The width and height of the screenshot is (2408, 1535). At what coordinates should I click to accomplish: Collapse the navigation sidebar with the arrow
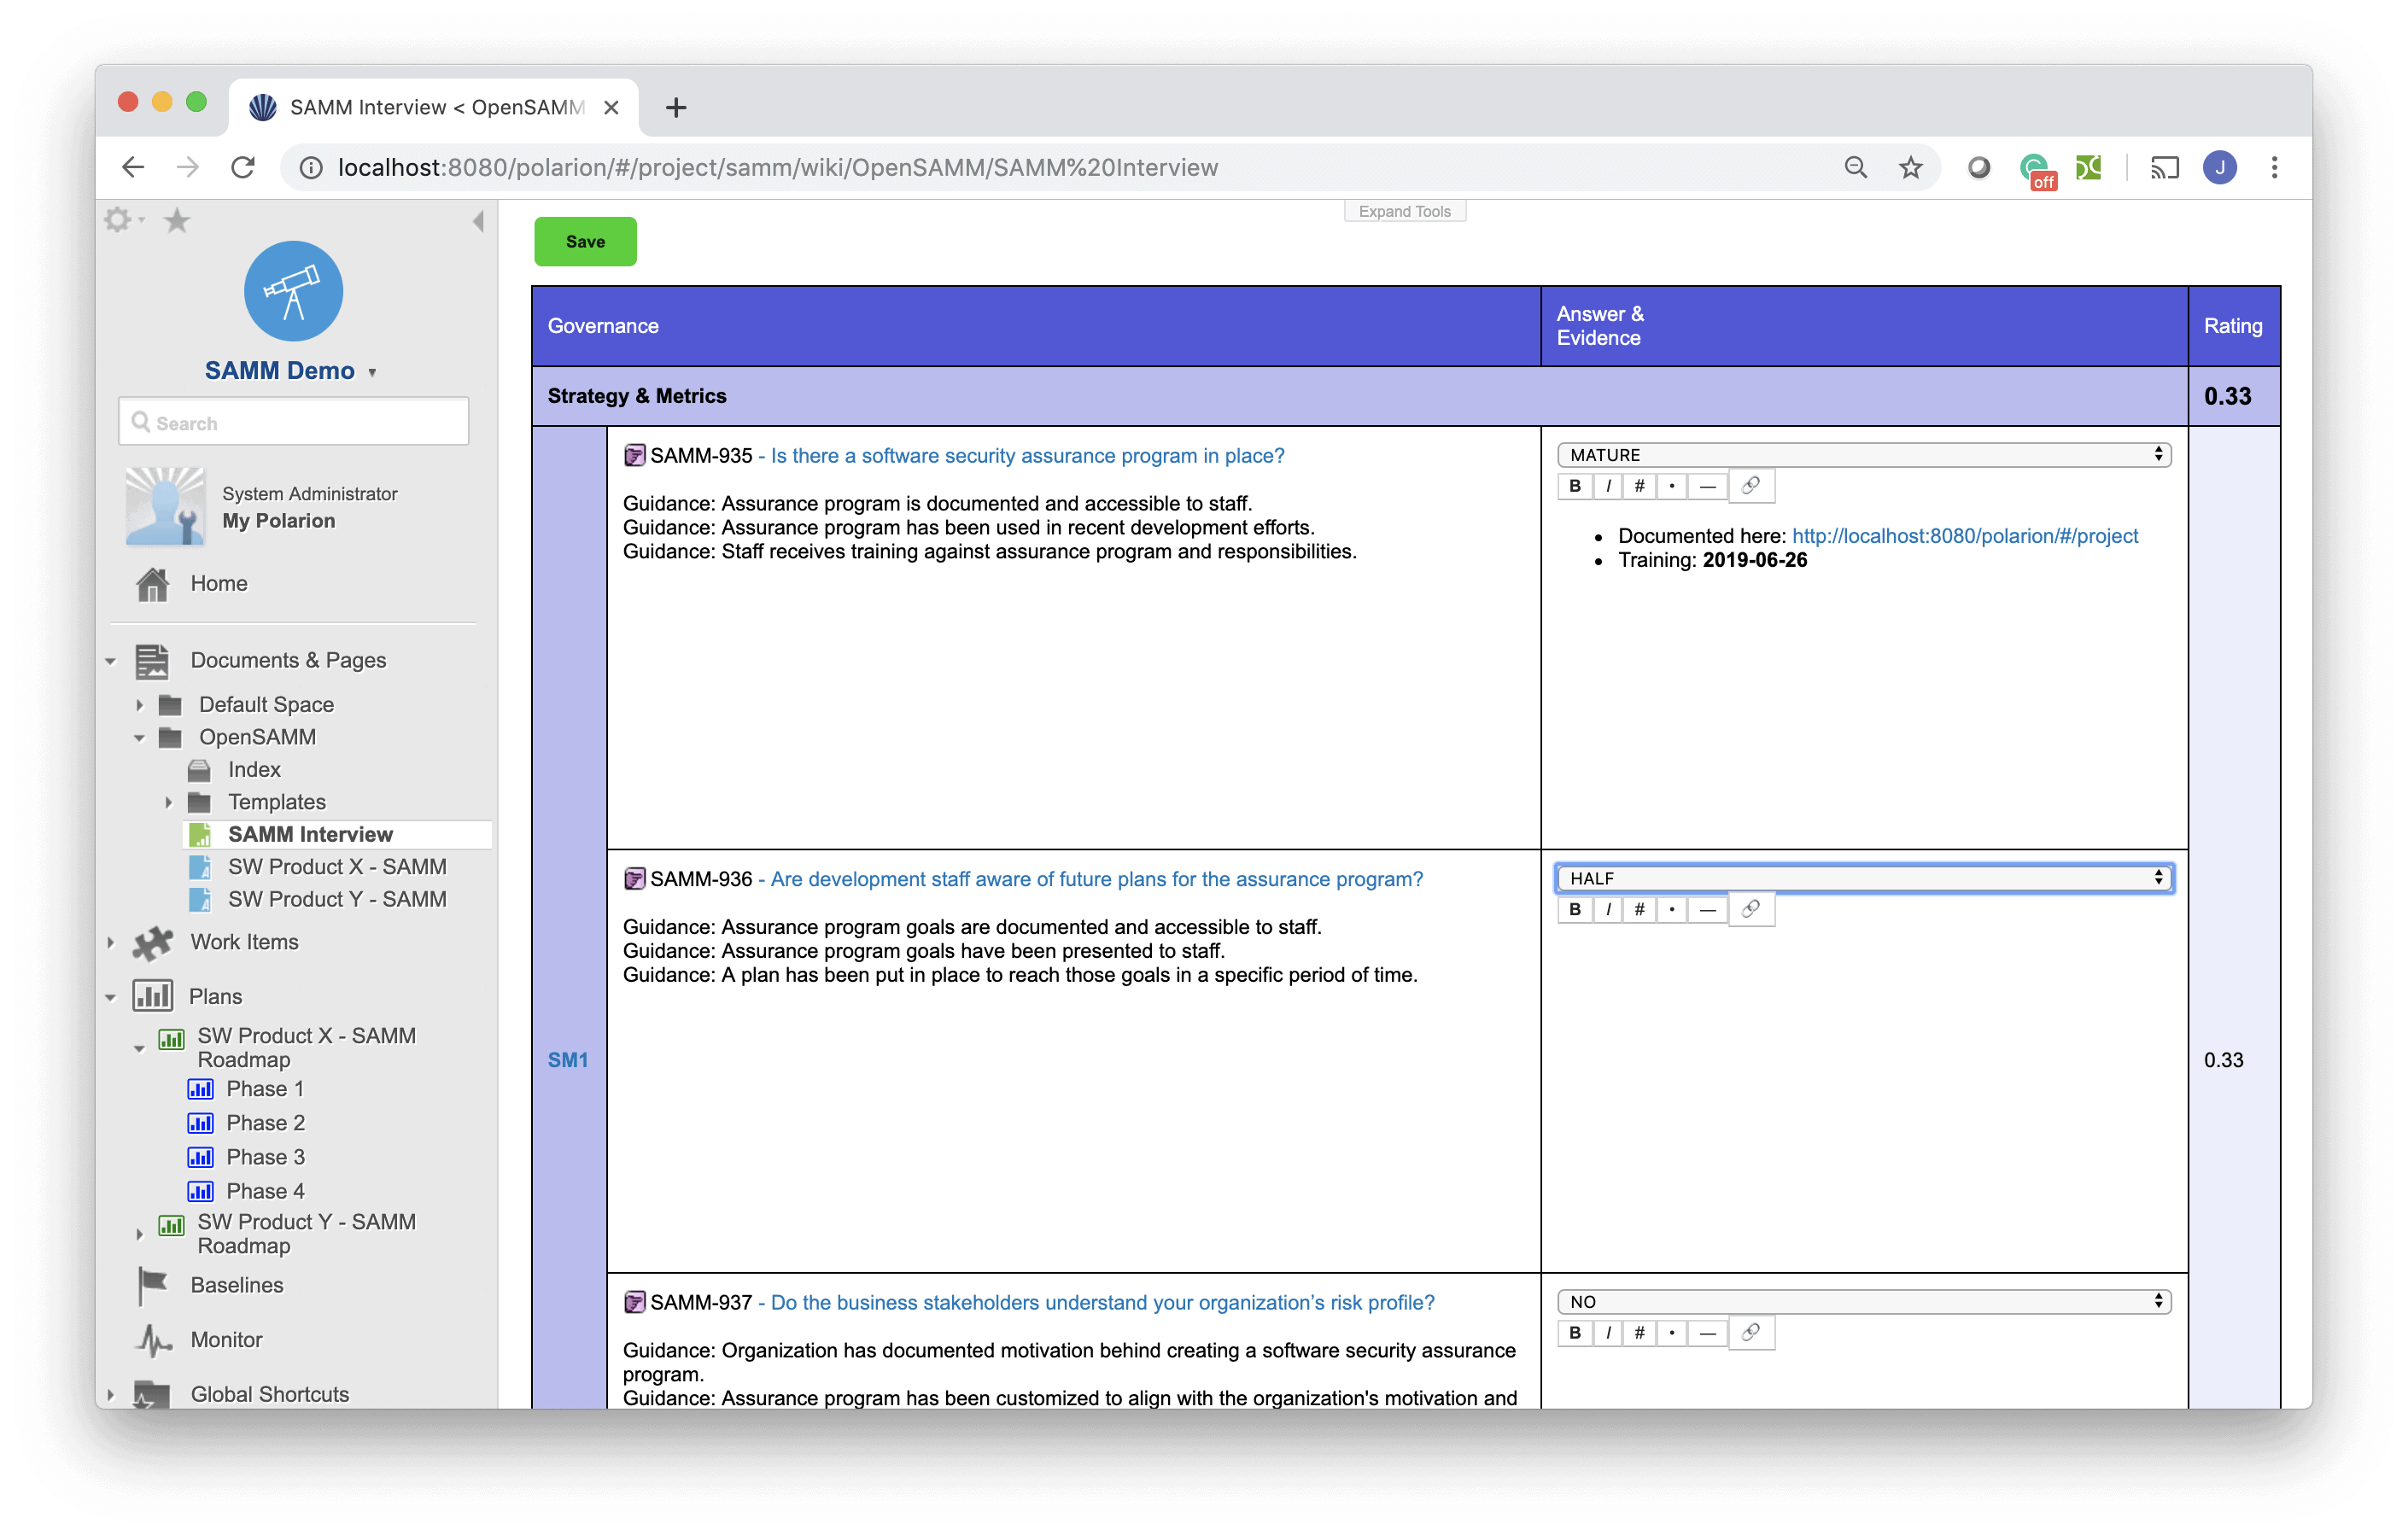[478, 221]
